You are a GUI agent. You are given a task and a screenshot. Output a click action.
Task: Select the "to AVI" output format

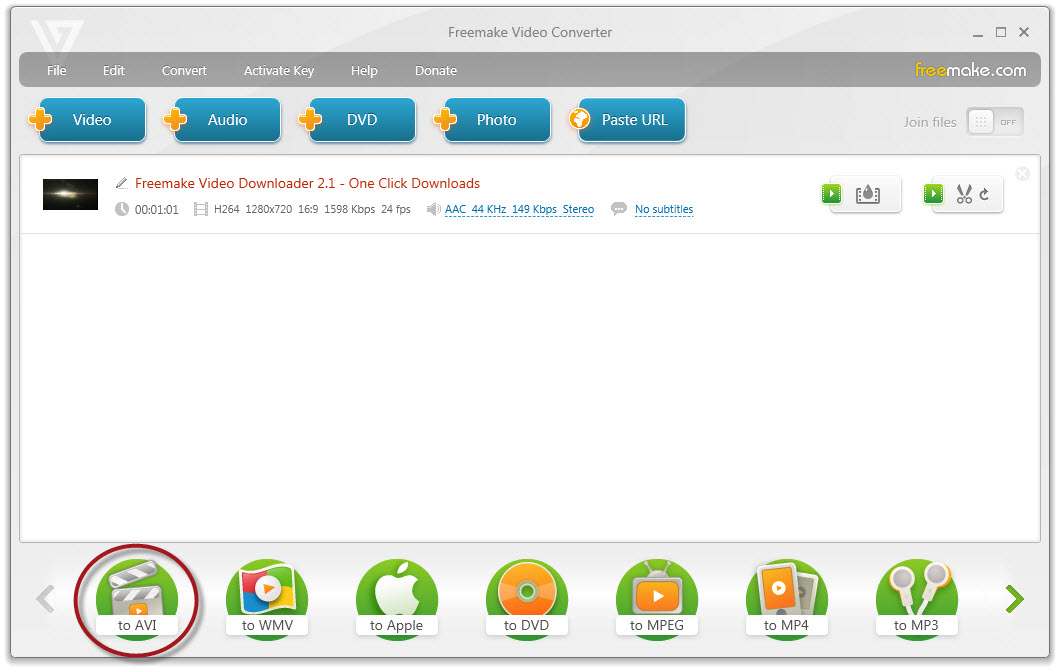tap(136, 597)
